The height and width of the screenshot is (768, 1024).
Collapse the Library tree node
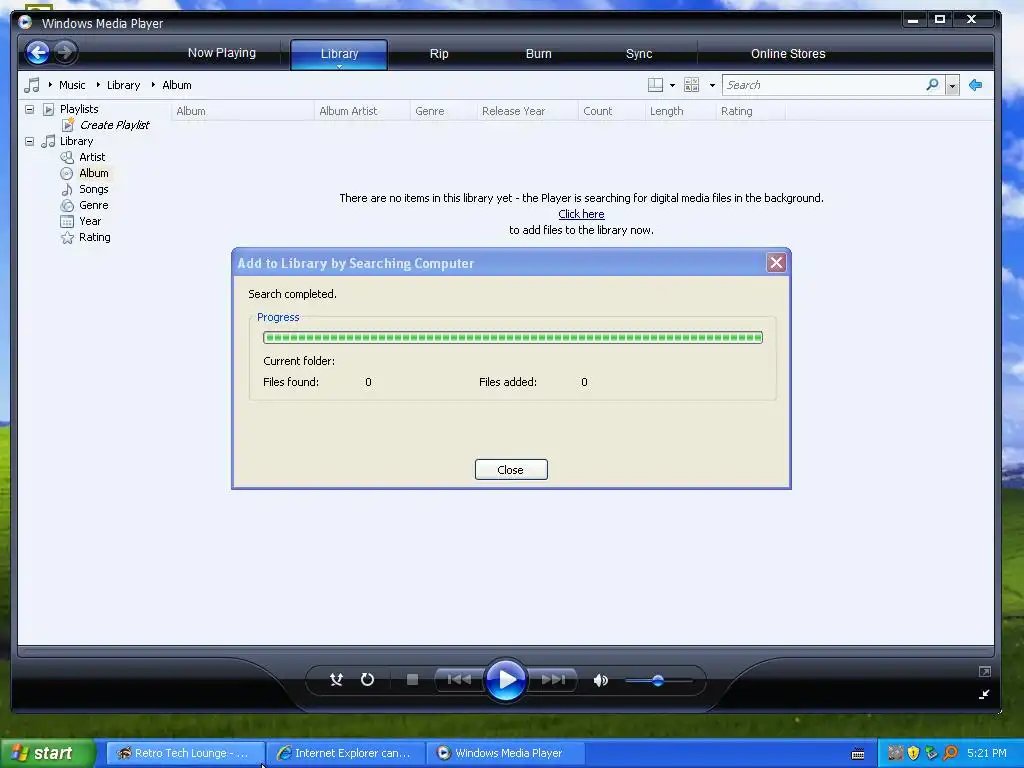click(x=30, y=141)
